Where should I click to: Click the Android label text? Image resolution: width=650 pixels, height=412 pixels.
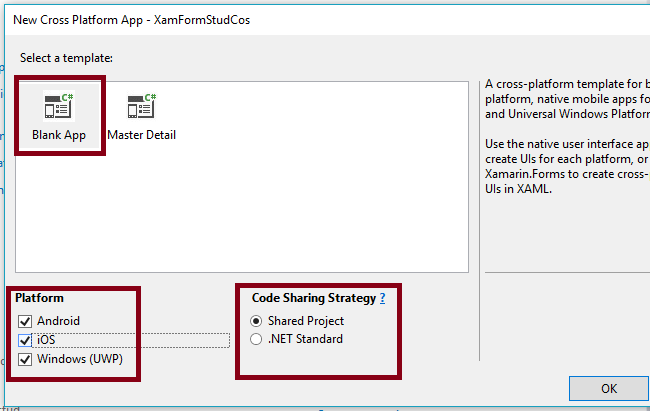tap(58, 321)
